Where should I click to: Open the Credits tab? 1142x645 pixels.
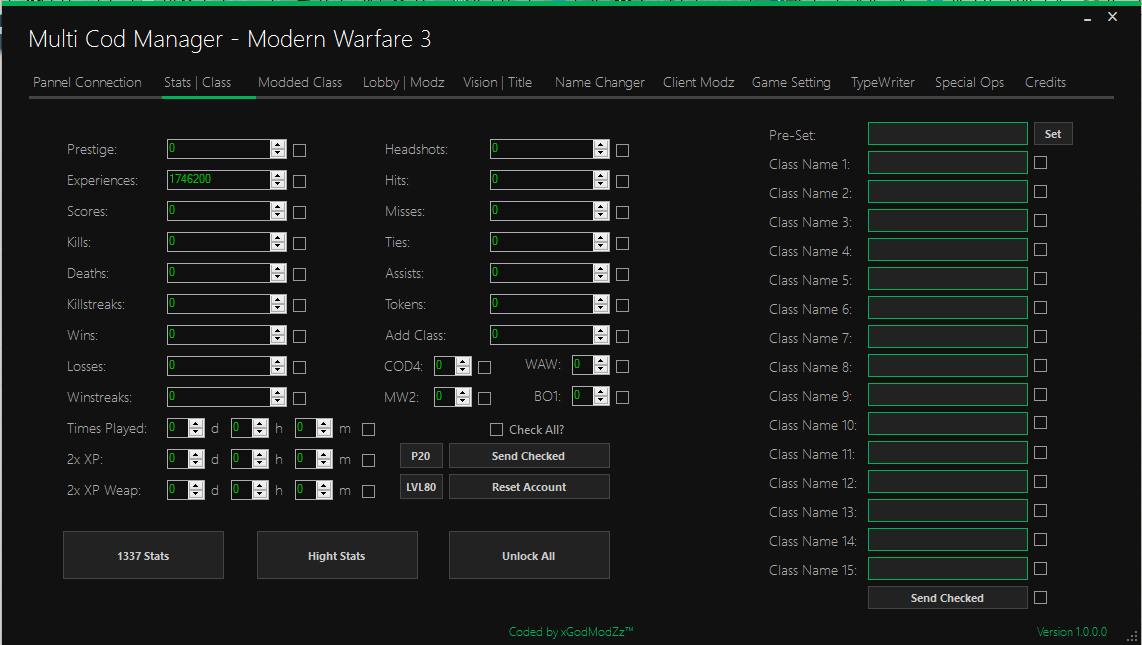(x=1045, y=82)
